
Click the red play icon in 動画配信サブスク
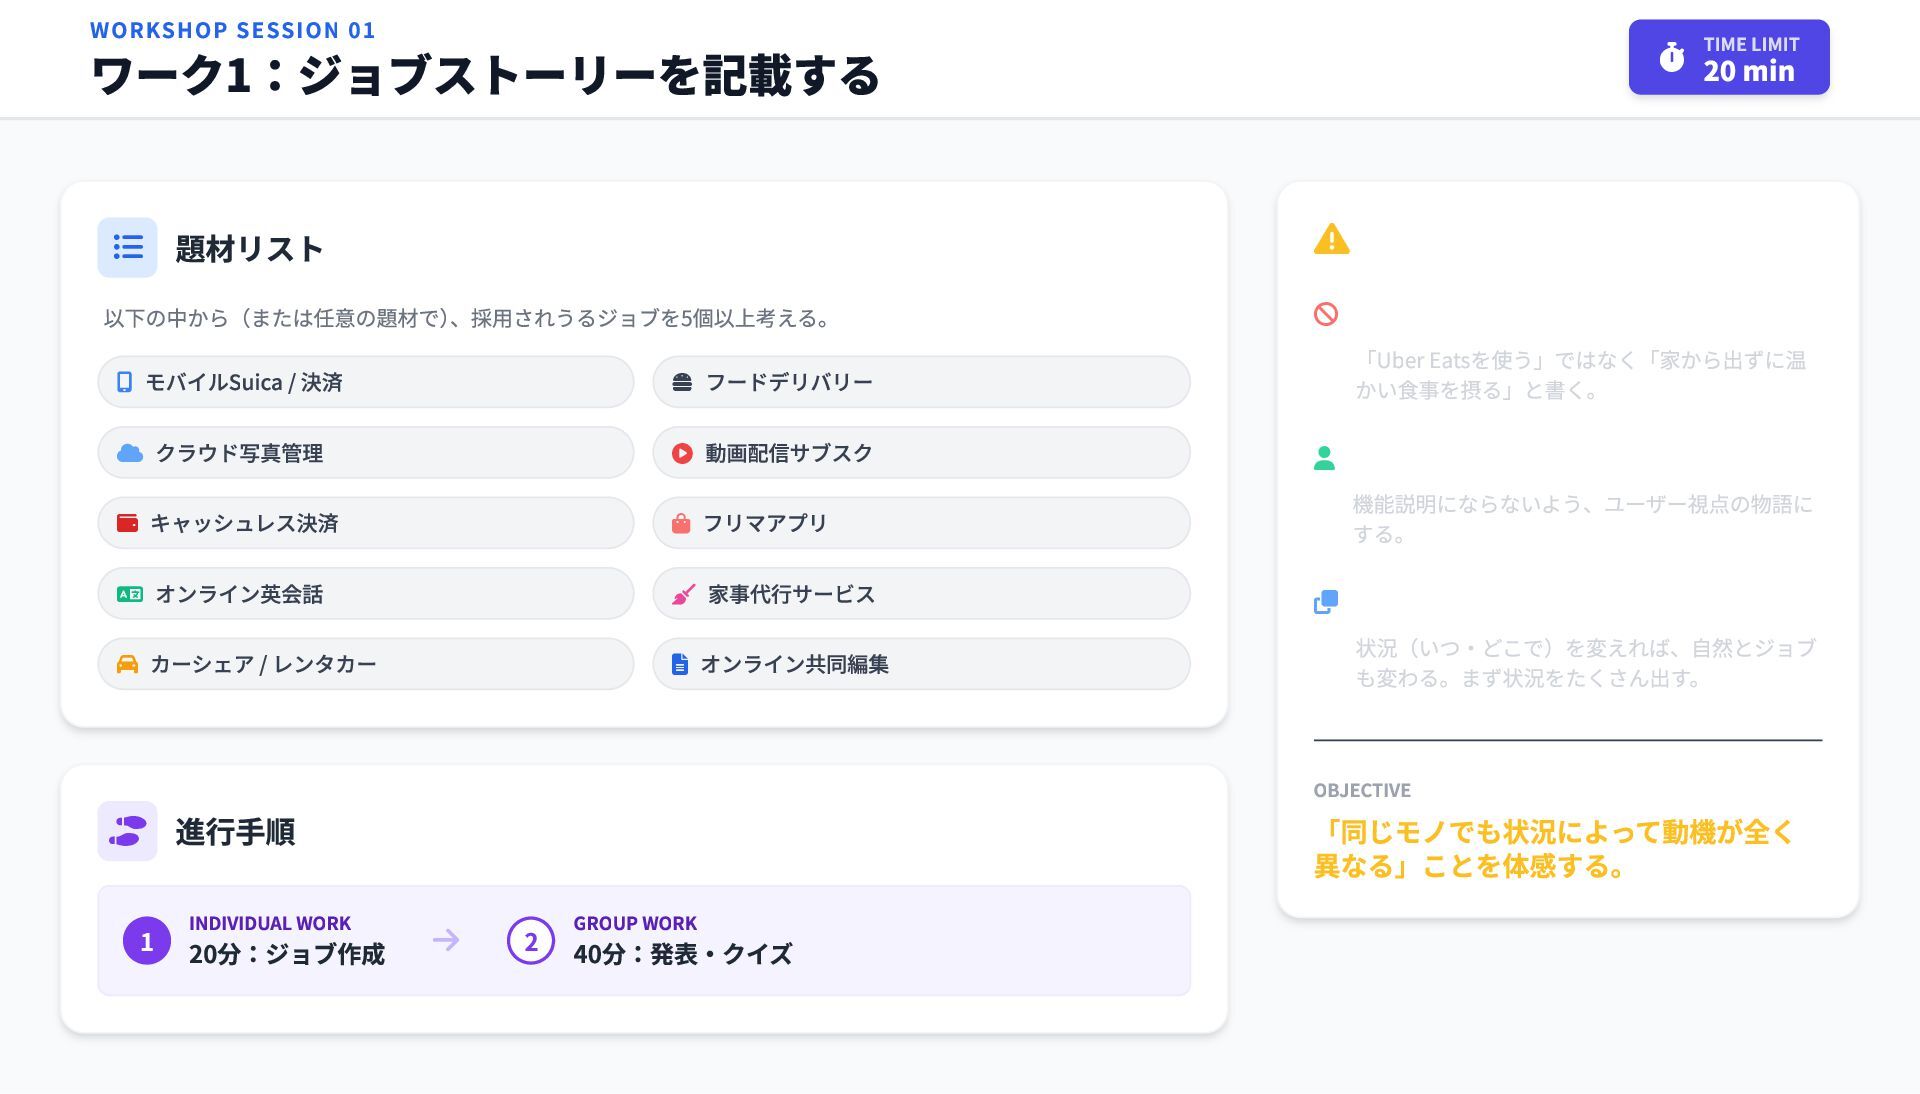tap(682, 453)
